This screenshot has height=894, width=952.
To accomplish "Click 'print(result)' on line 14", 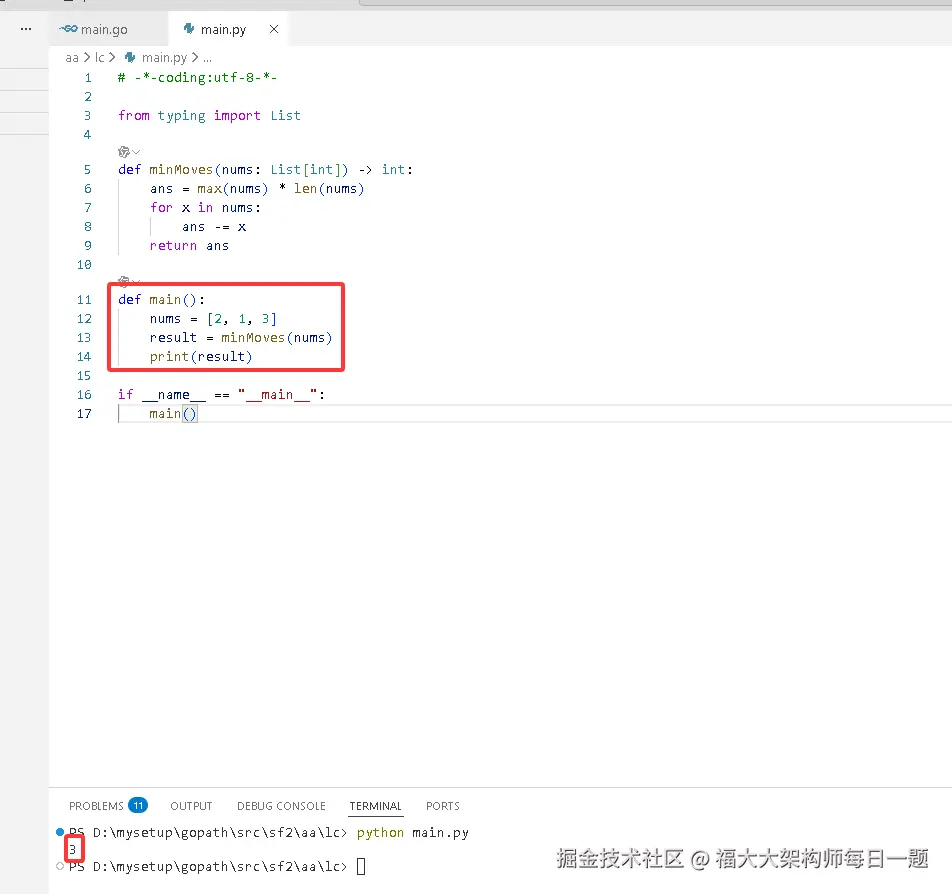I will tap(201, 357).
